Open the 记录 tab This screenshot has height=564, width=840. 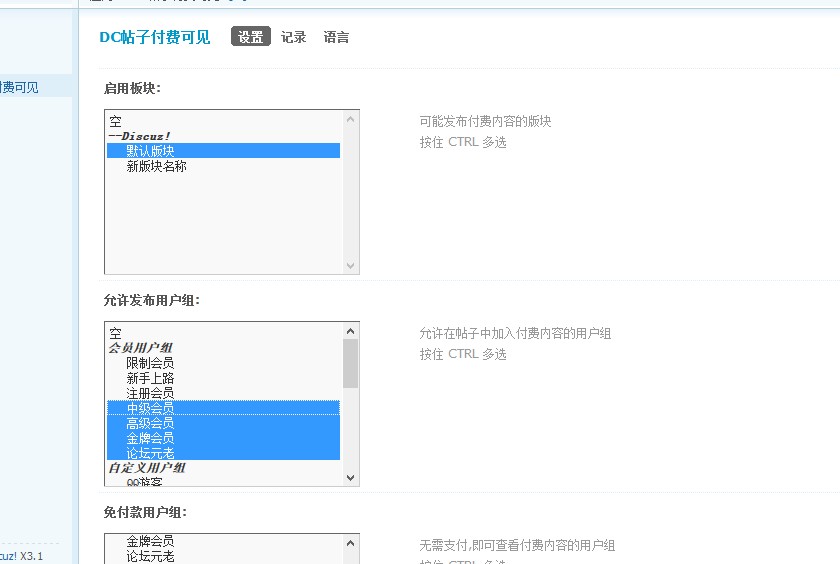(x=294, y=37)
